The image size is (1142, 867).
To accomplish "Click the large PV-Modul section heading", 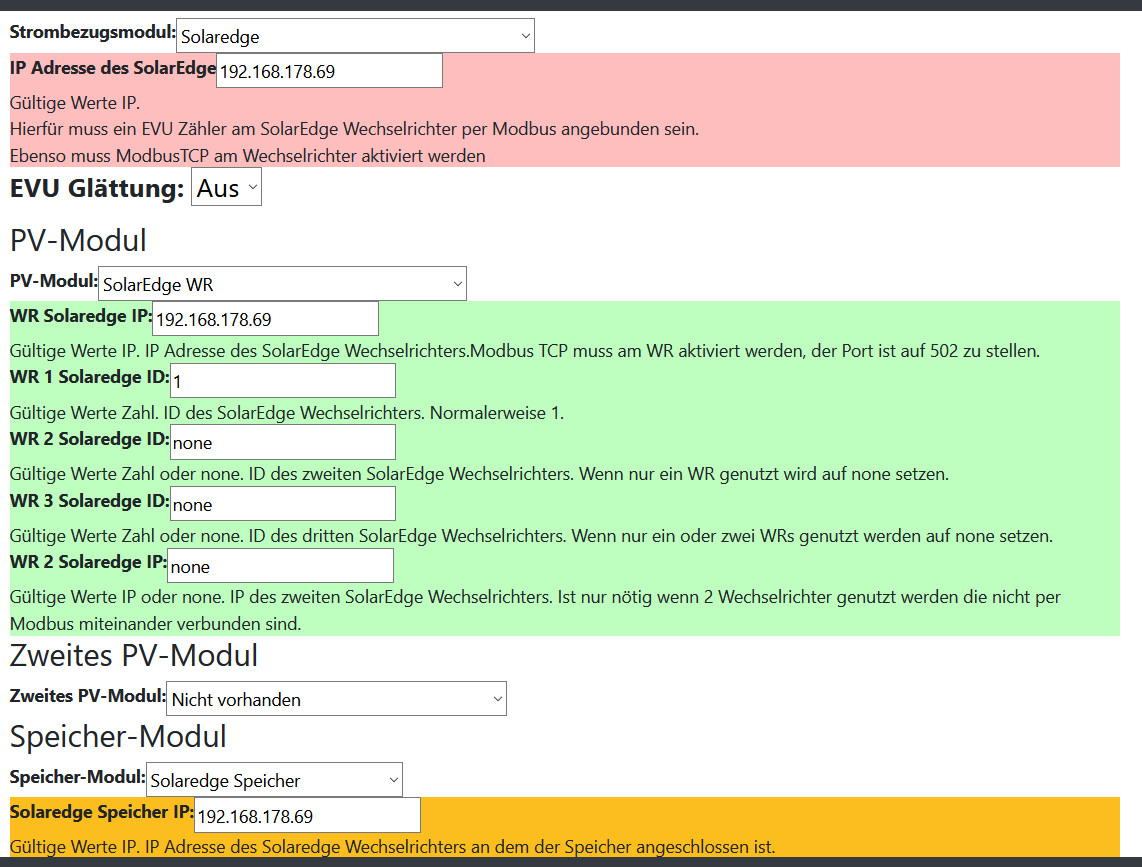I will pos(78,241).
